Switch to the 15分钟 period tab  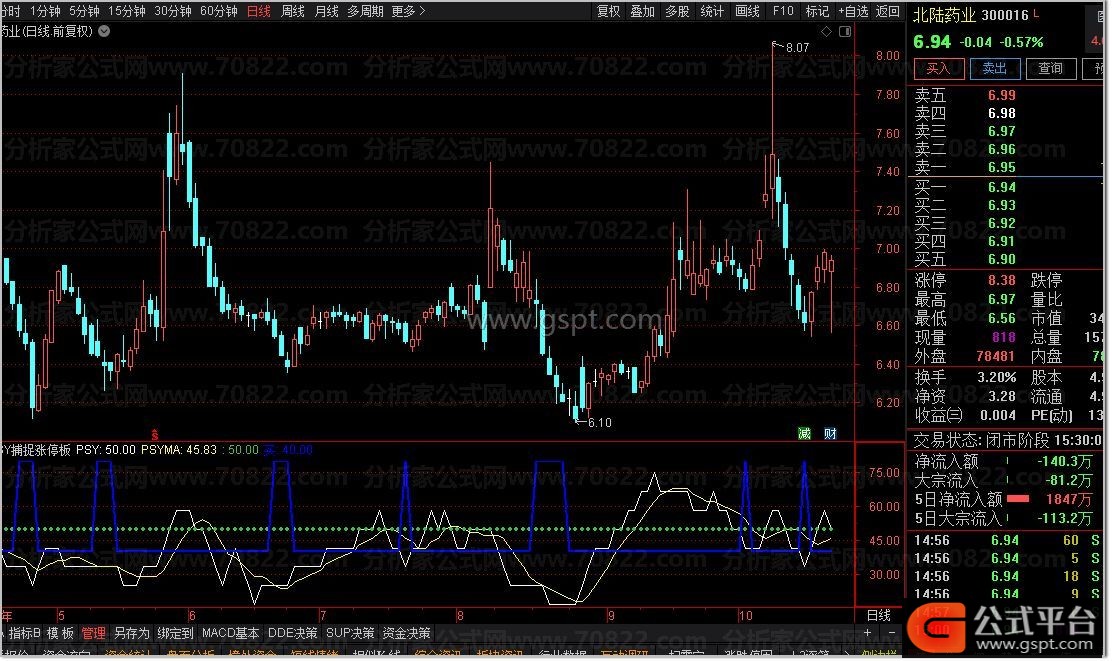click(127, 11)
